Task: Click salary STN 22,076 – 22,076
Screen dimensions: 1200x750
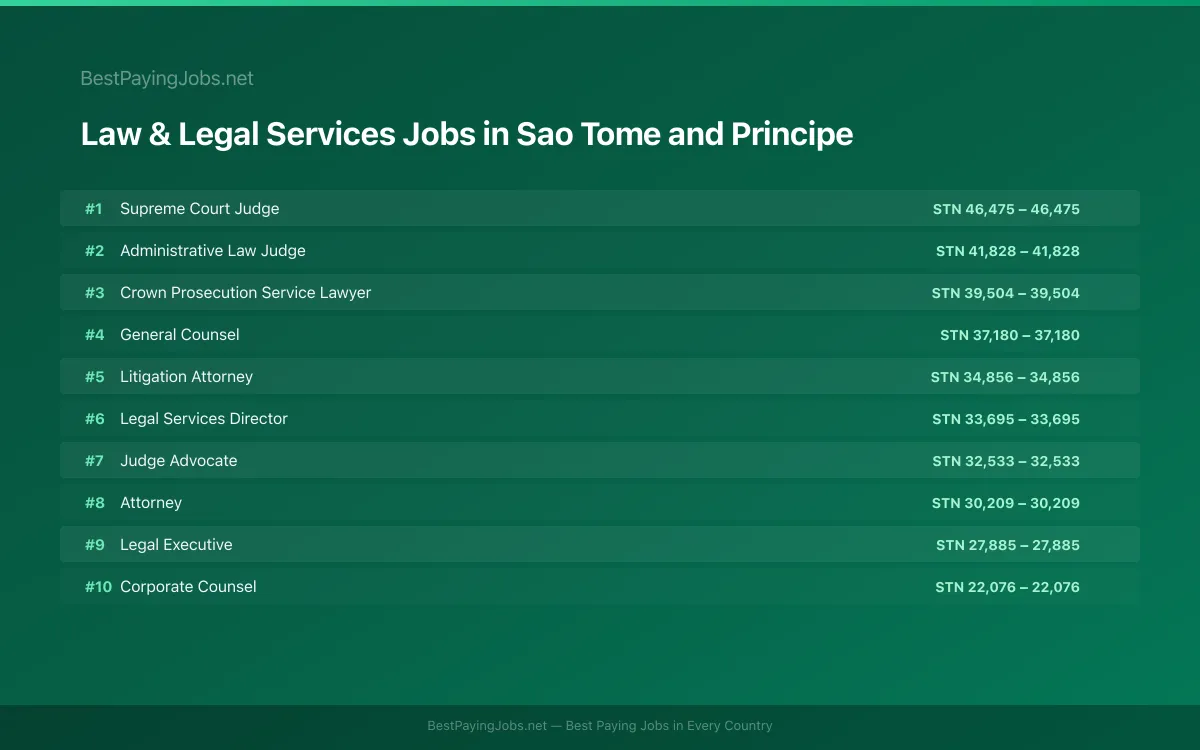Action: (x=1008, y=587)
